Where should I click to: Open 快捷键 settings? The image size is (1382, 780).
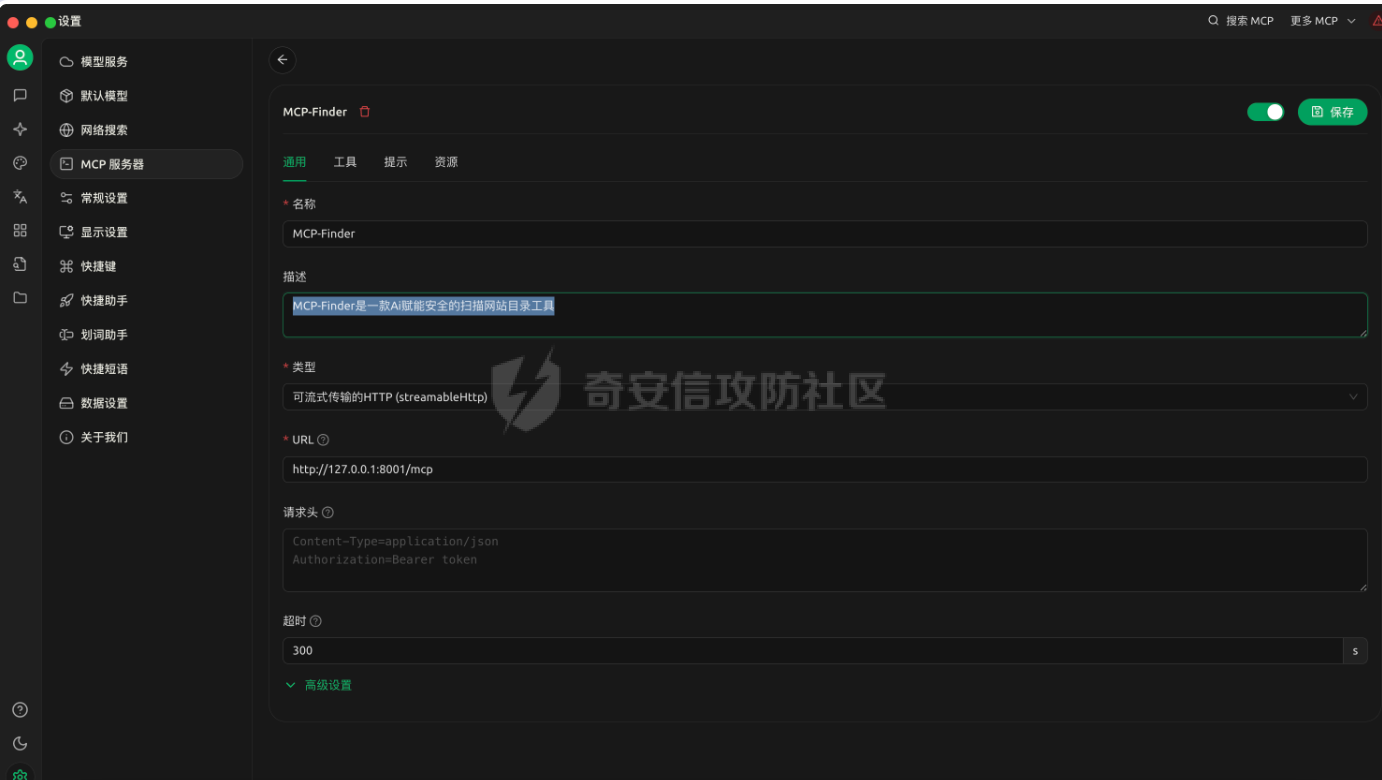pyautogui.click(x=146, y=266)
